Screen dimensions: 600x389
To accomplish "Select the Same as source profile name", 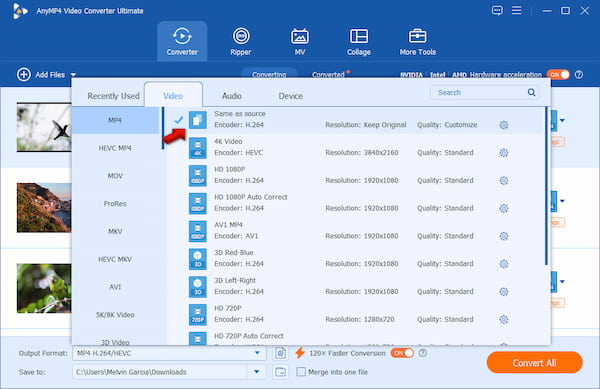I will pos(240,114).
